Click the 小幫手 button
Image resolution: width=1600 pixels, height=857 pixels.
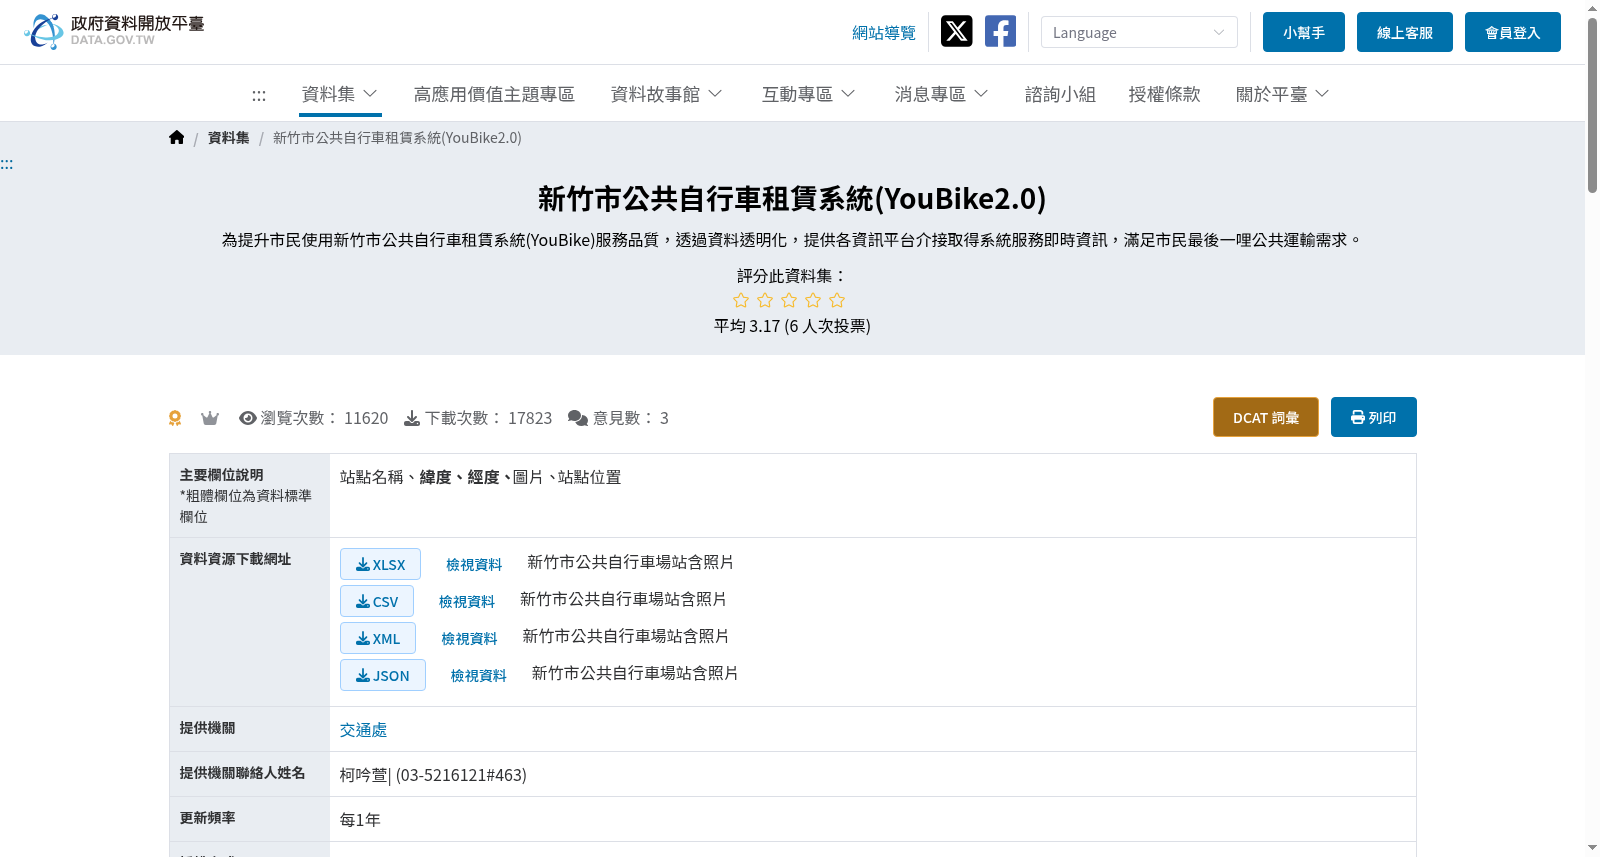pos(1304,32)
